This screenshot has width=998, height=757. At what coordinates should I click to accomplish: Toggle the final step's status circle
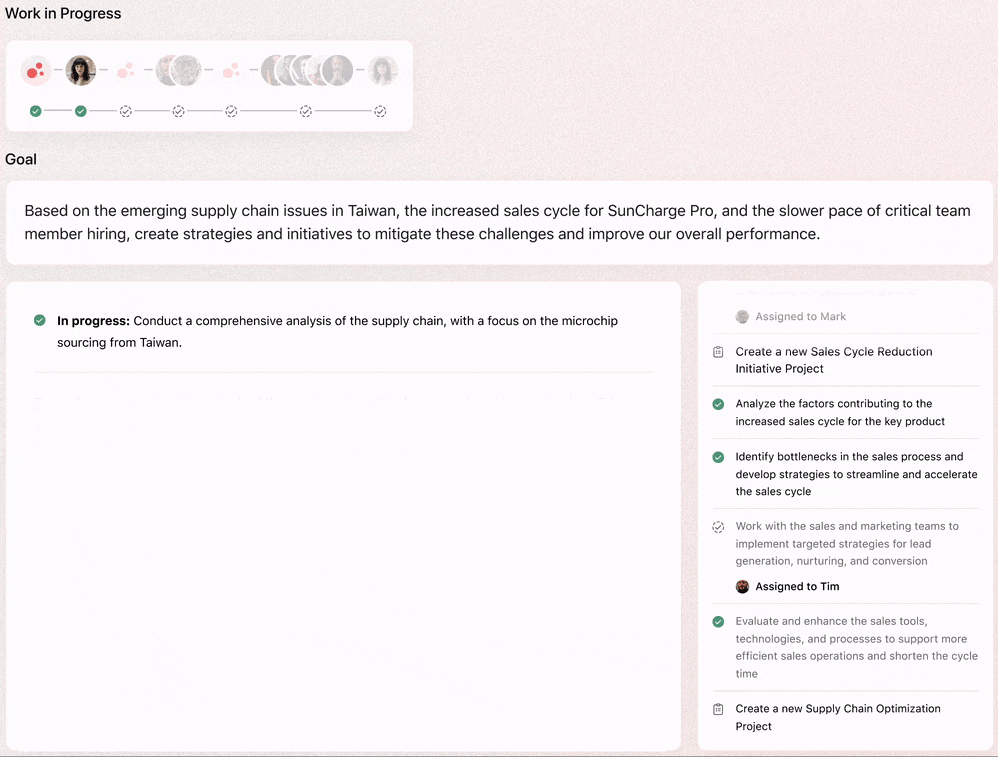pyautogui.click(x=380, y=111)
